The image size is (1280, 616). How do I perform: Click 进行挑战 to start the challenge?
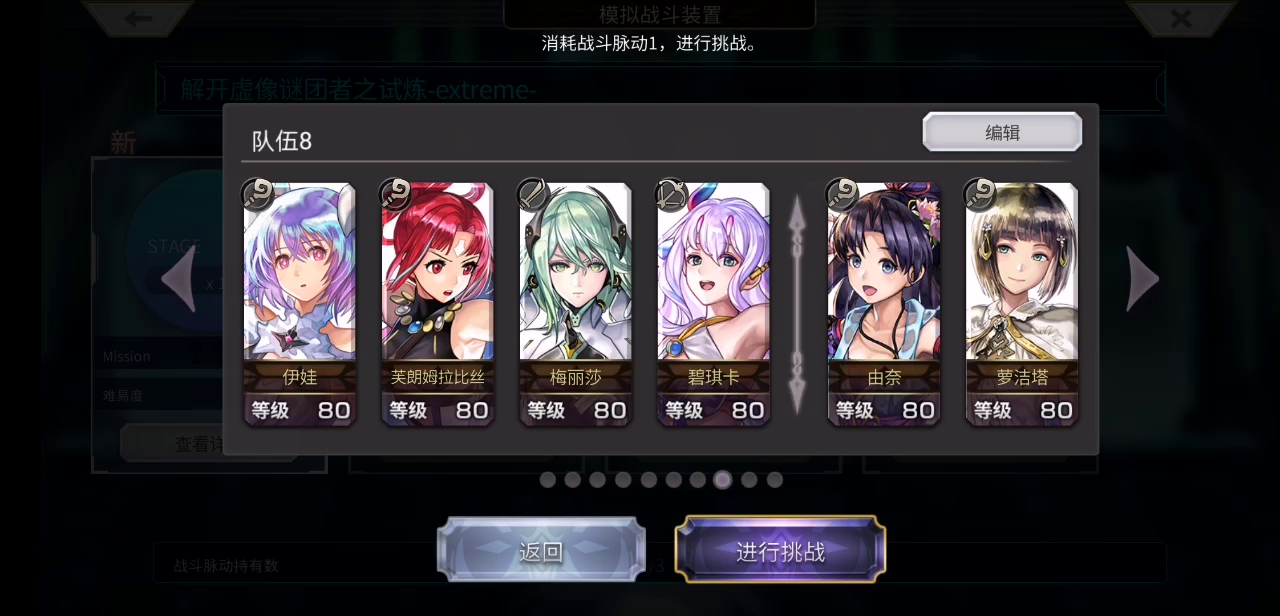pyautogui.click(x=780, y=551)
